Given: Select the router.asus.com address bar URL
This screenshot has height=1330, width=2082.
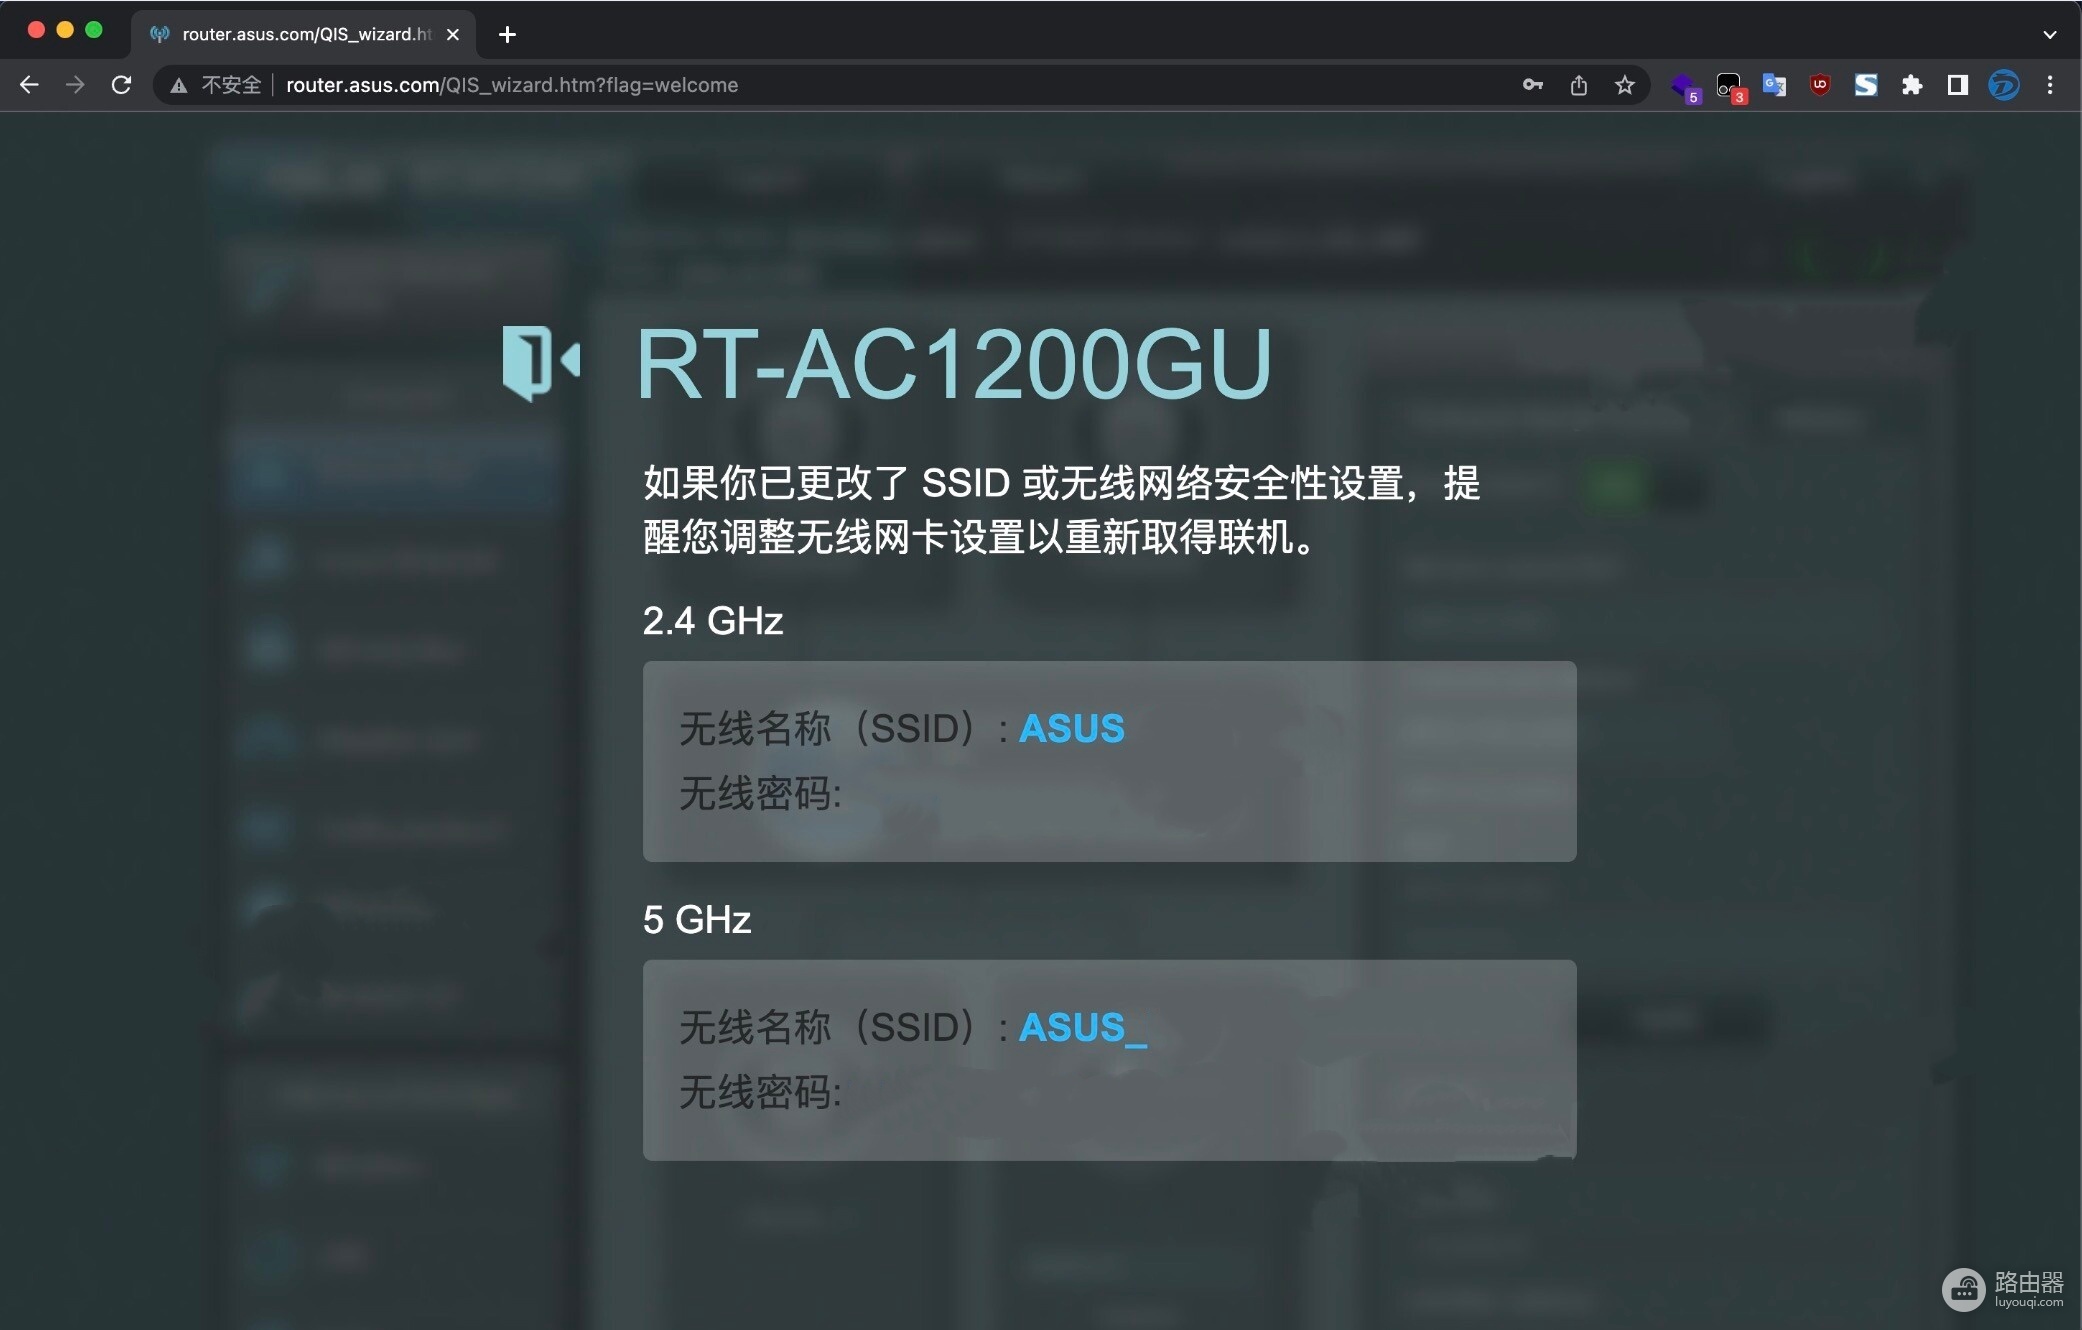Looking at the screenshot, I should [x=512, y=85].
